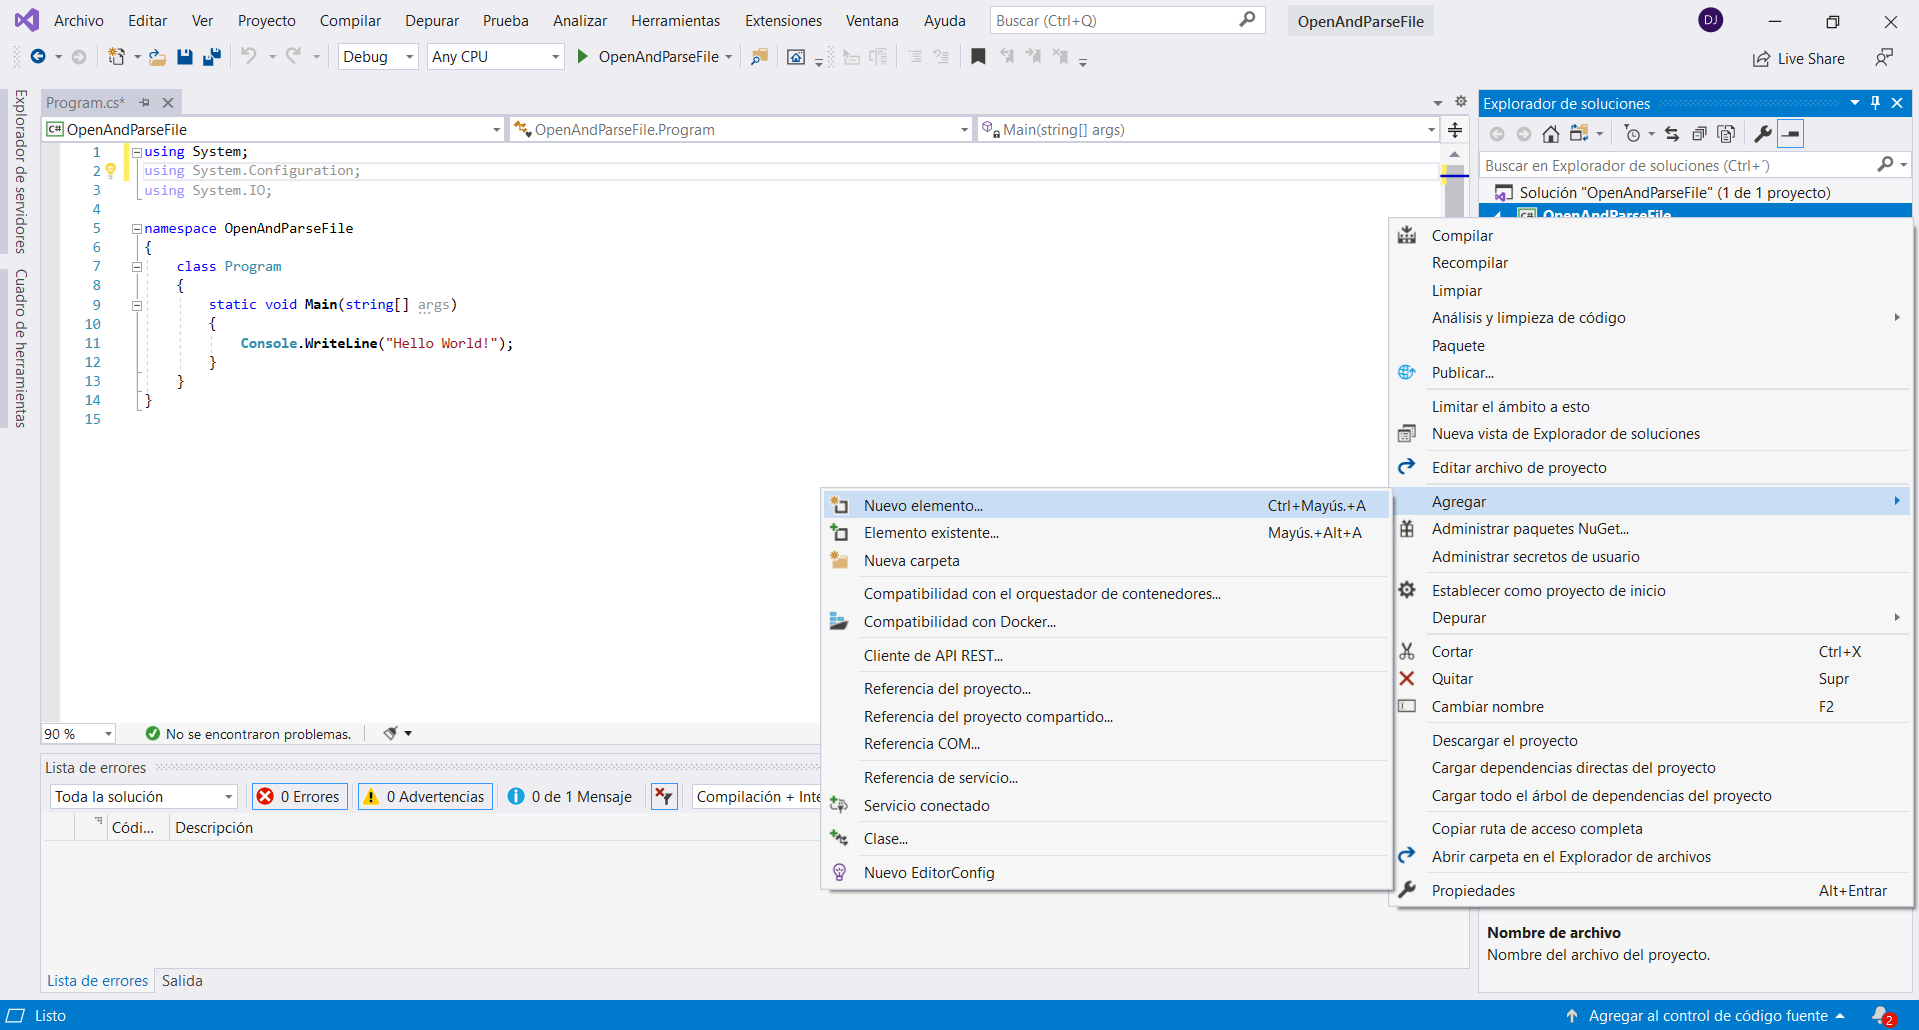
Task: Expand the Toda la solución scope dropdown
Action: pyautogui.click(x=143, y=797)
